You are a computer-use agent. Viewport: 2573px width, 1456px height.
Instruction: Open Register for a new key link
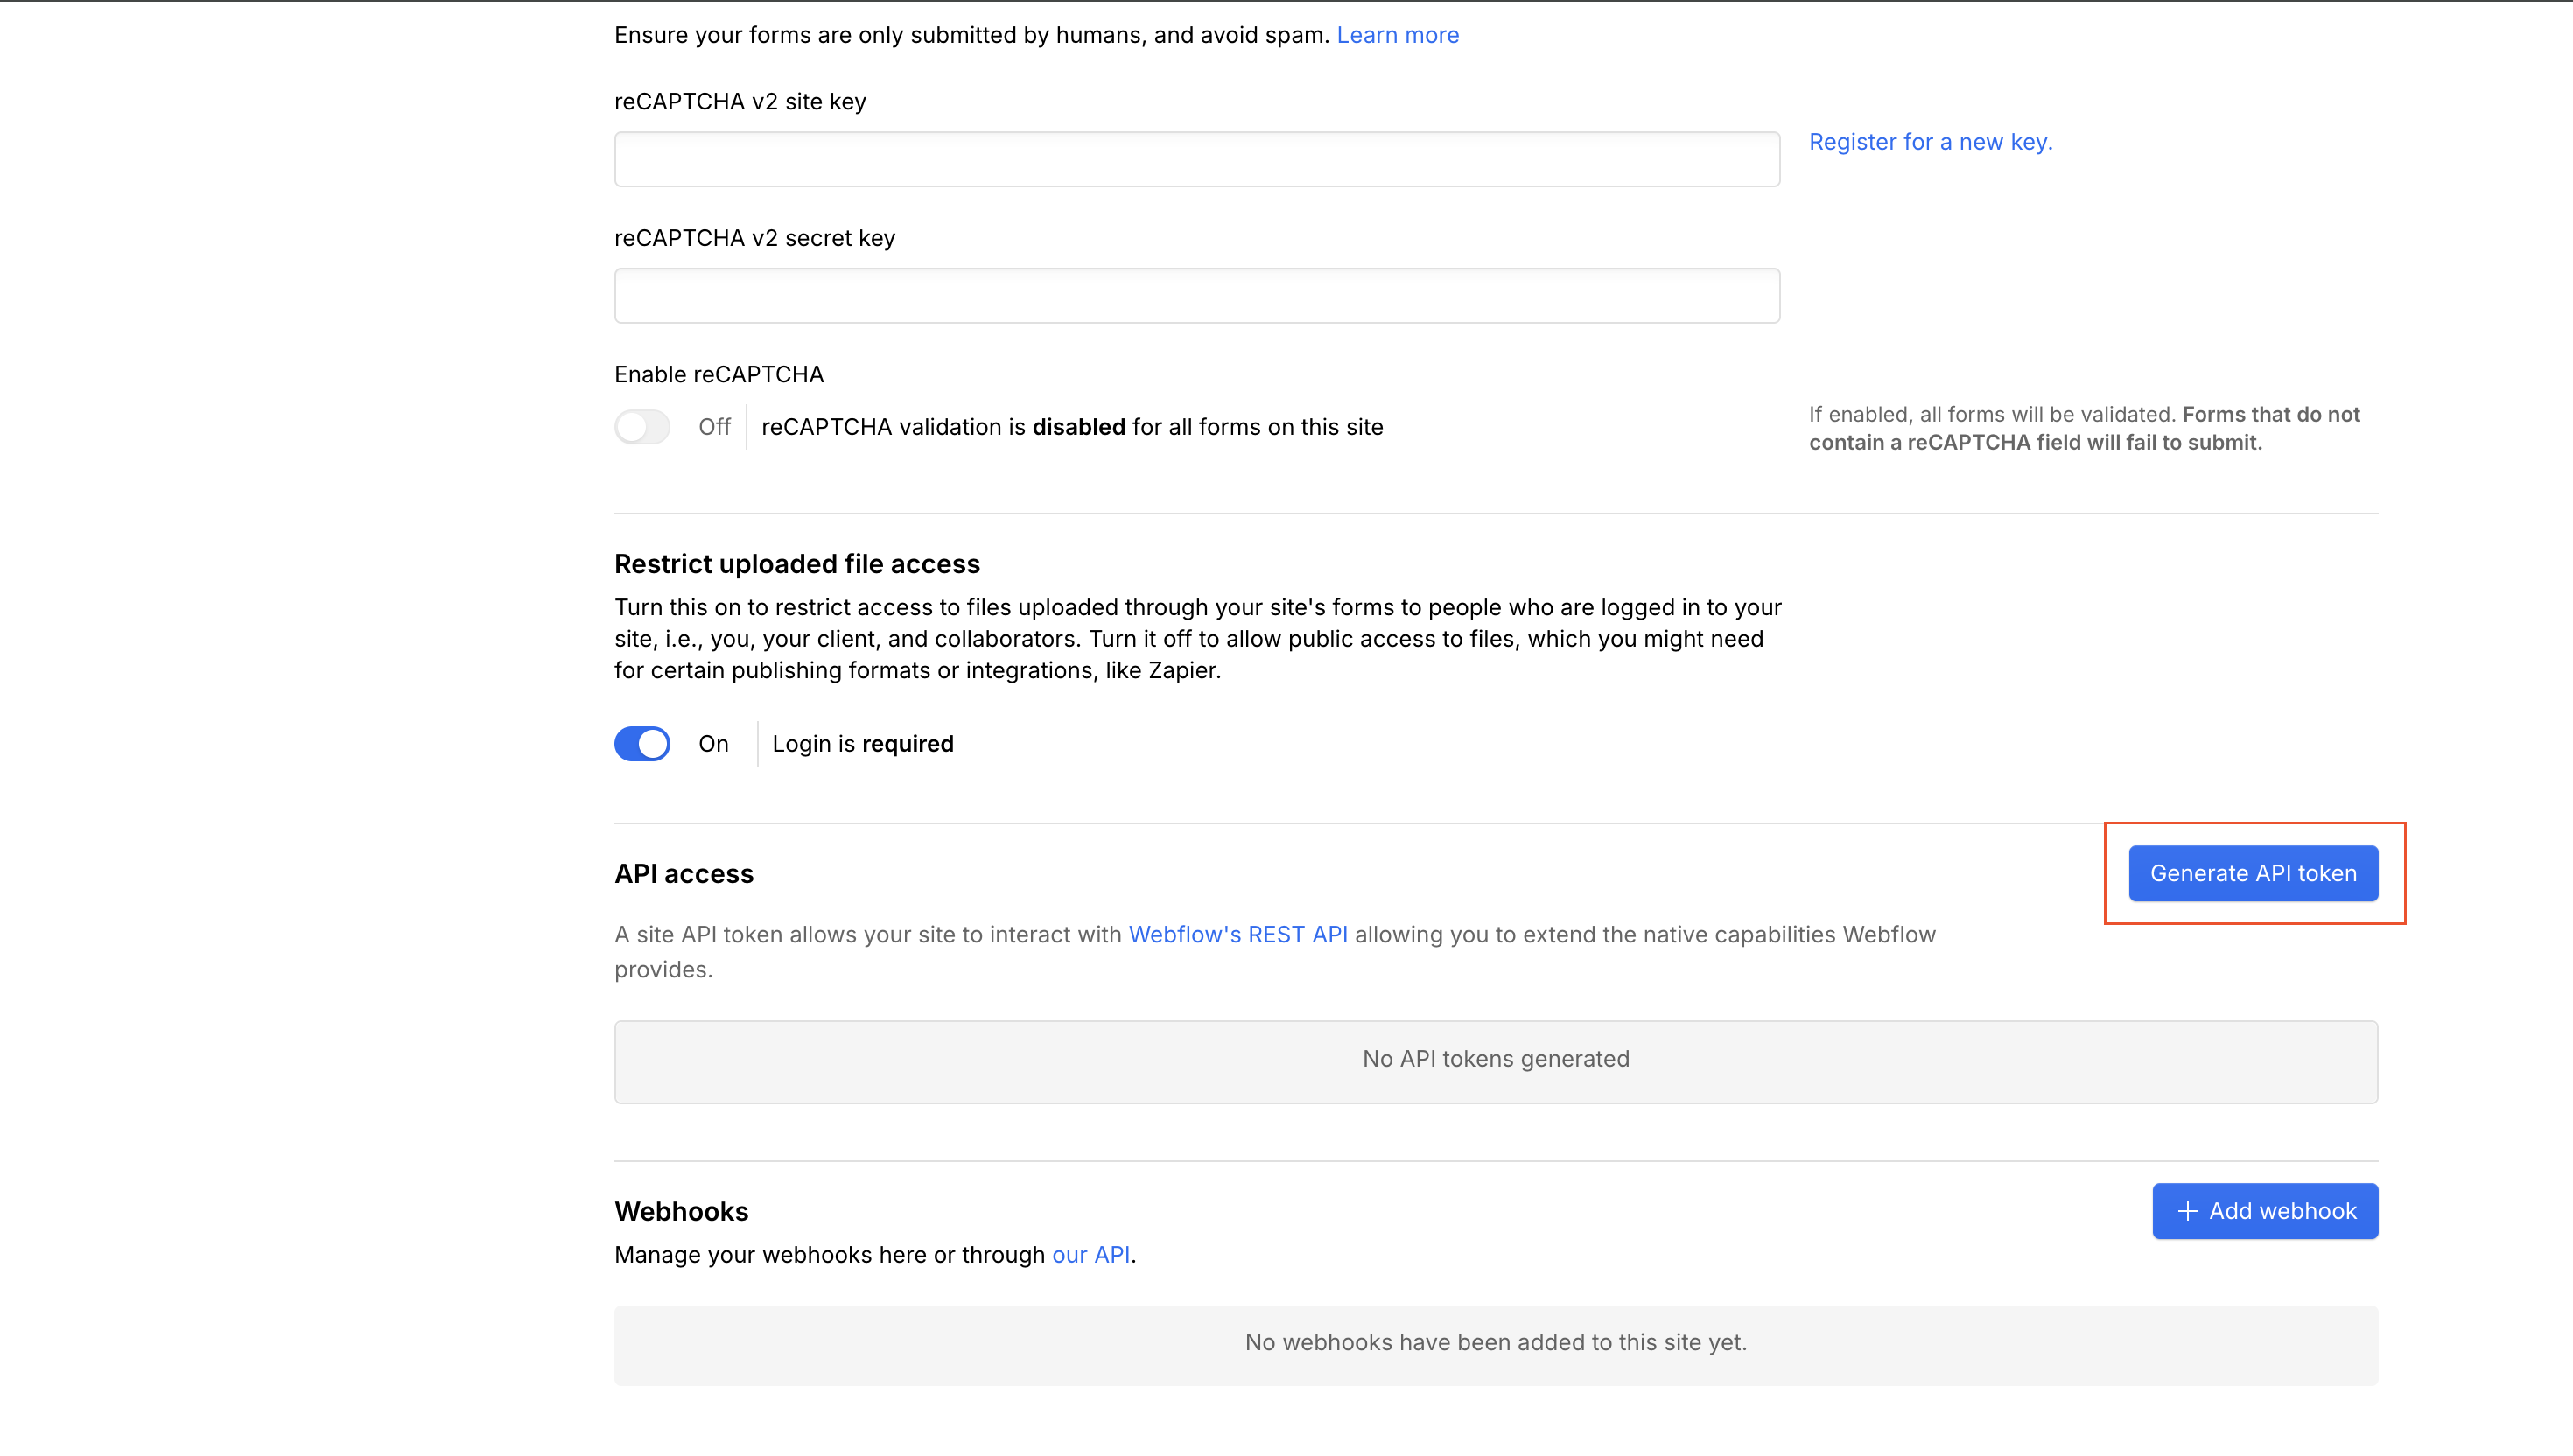[x=1929, y=142]
